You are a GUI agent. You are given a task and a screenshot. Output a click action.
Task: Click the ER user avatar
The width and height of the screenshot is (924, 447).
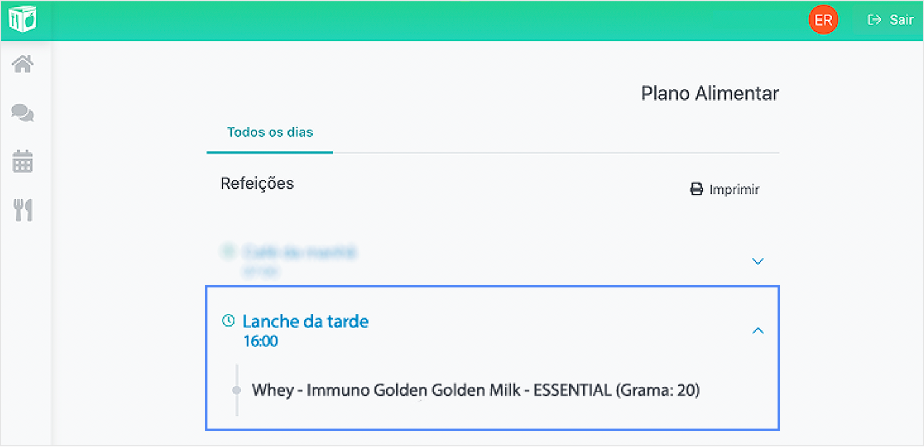pos(823,20)
